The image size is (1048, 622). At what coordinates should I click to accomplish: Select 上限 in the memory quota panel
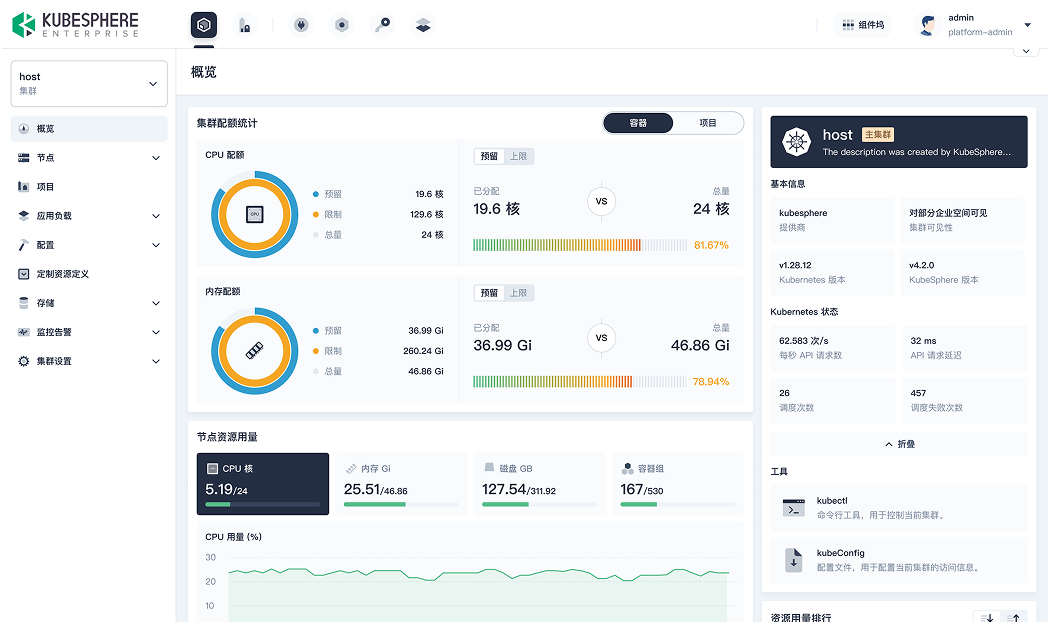click(519, 293)
